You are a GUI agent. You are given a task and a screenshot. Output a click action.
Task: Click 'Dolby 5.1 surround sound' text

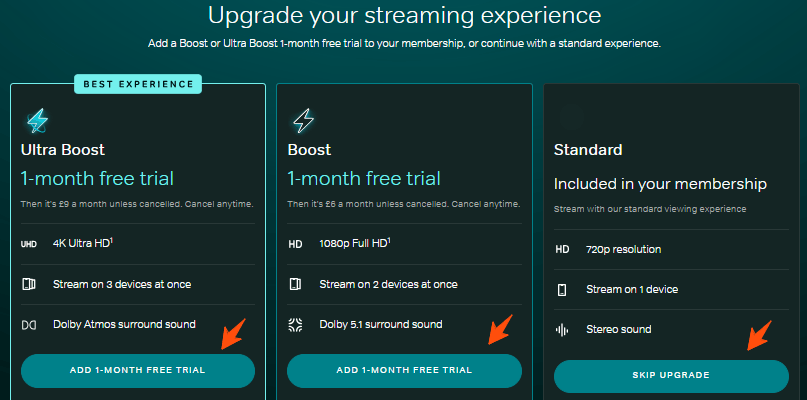pyautogui.click(x=381, y=324)
